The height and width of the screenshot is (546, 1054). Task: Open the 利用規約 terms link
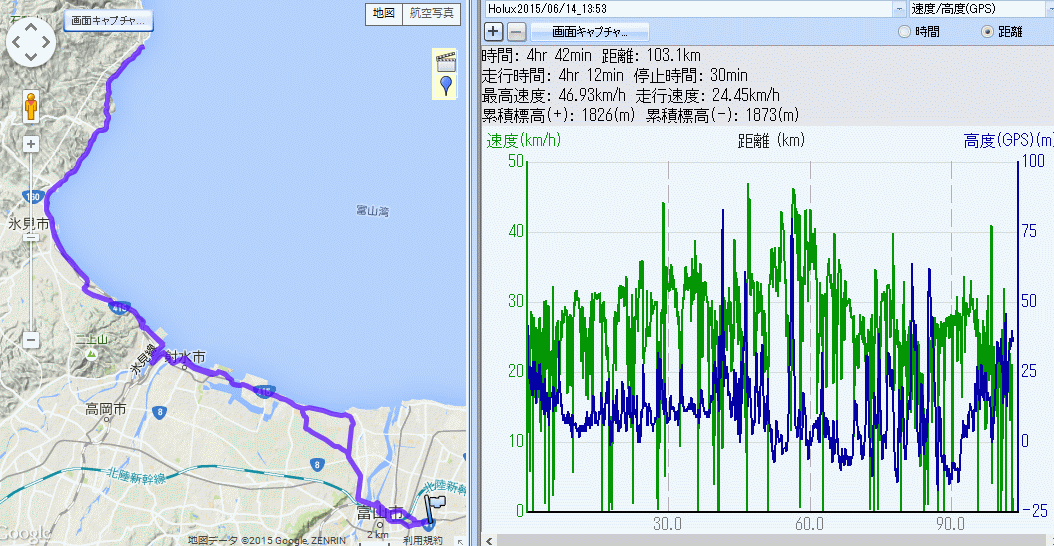coord(422,540)
